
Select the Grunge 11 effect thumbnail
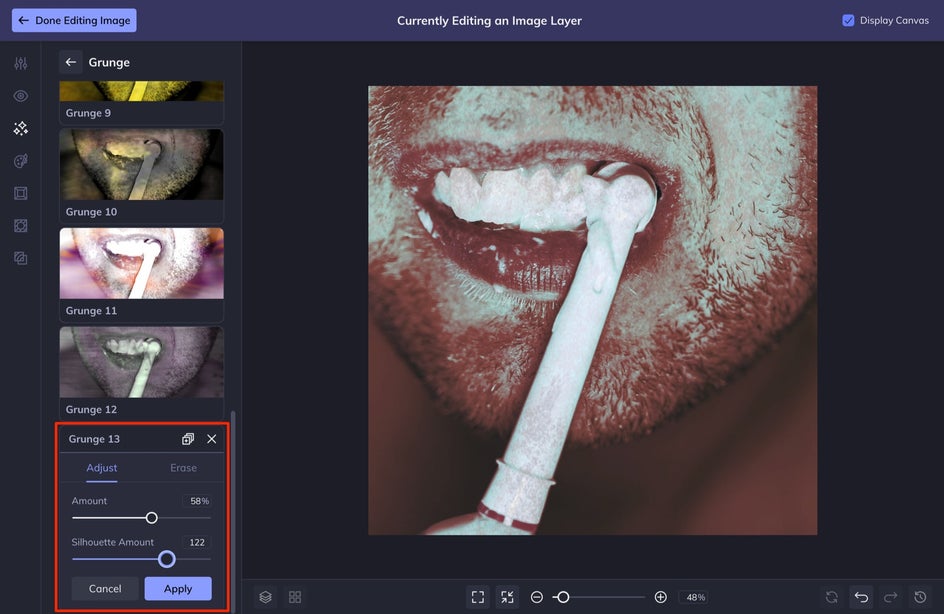(141, 263)
